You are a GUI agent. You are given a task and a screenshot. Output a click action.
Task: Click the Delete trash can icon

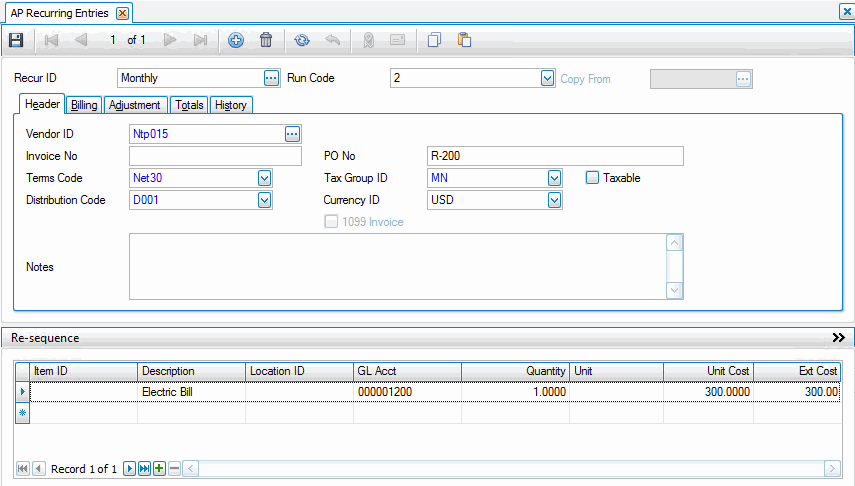[x=266, y=41]
